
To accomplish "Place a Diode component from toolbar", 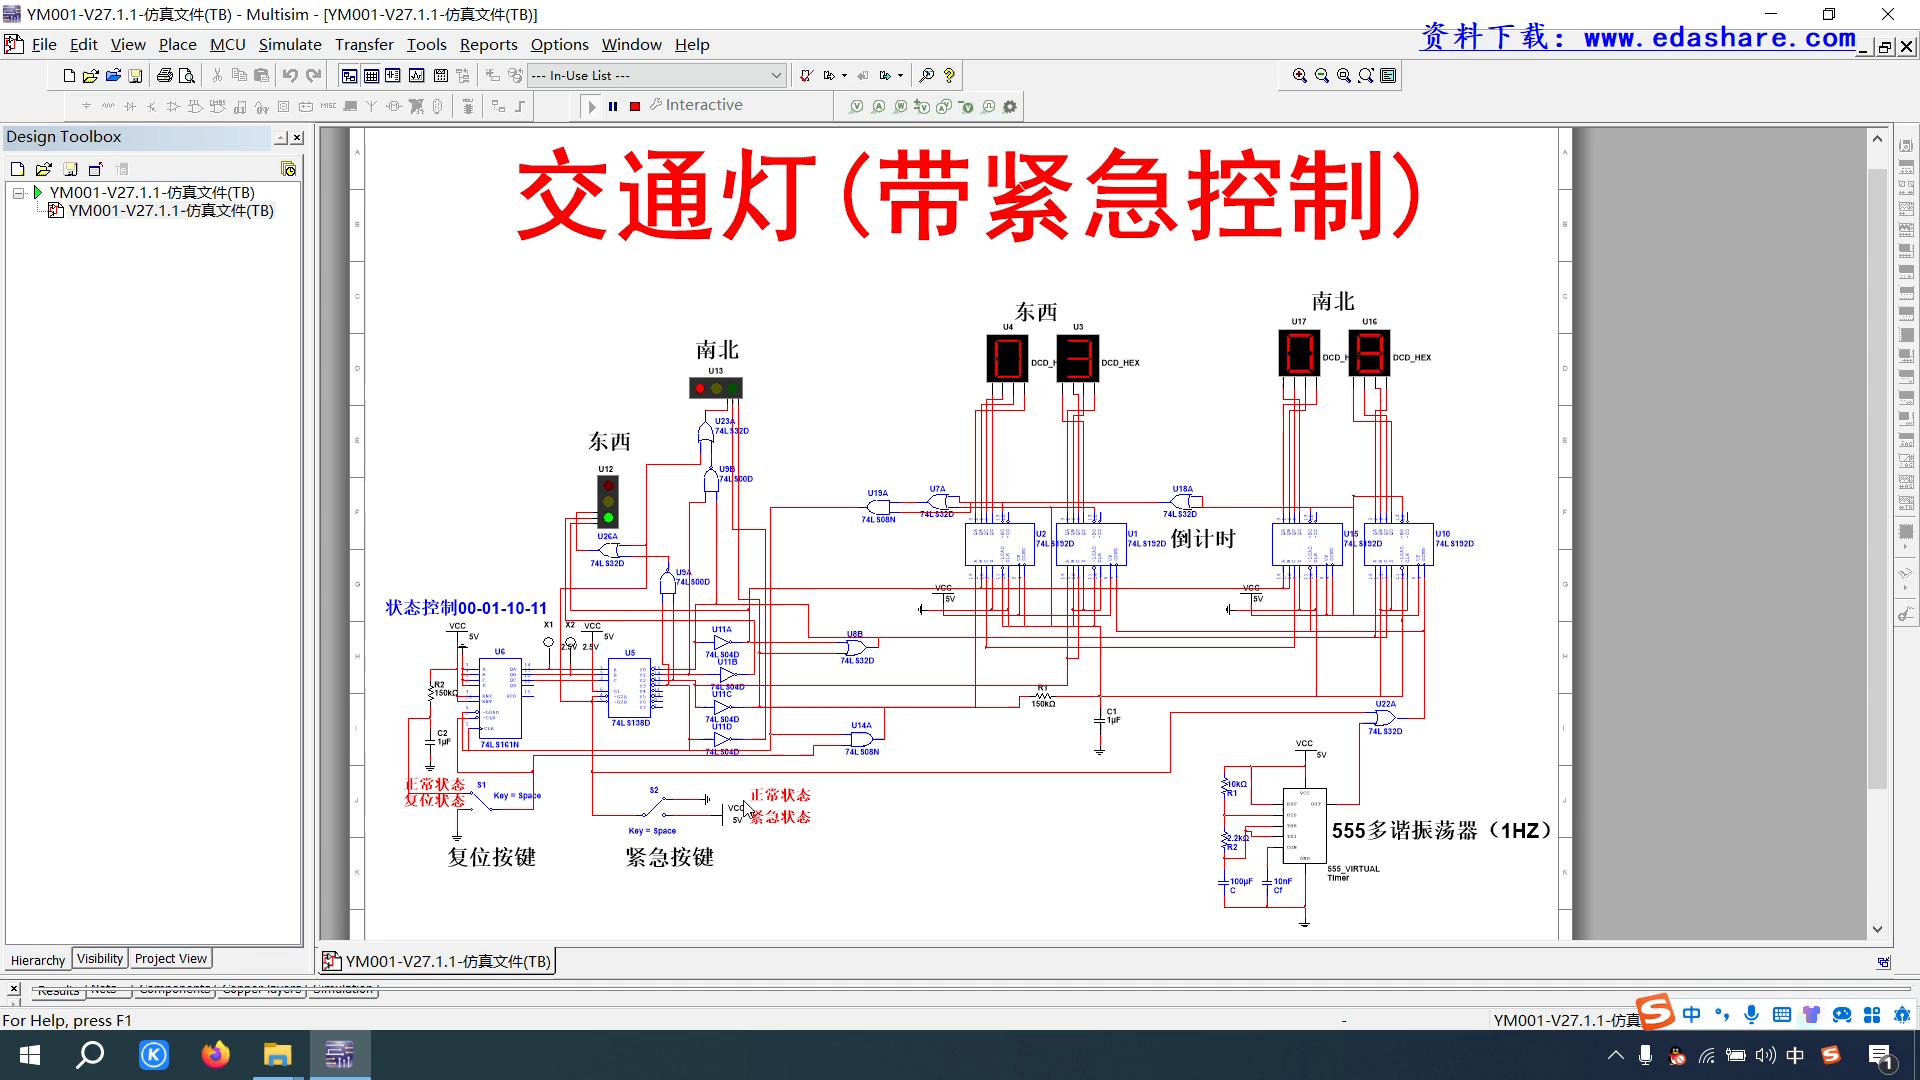I will point(130,106).
